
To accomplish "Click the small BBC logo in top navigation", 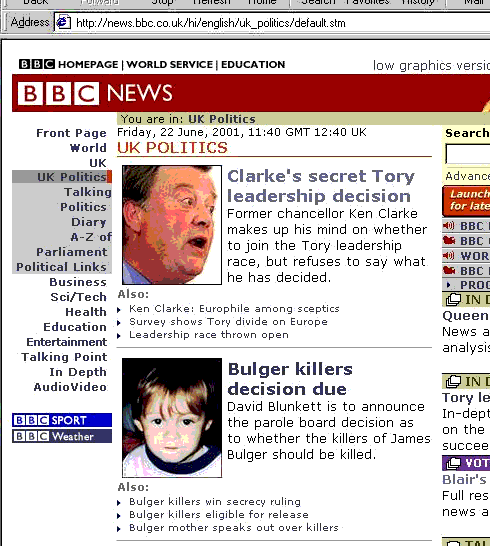I will 37,64.
